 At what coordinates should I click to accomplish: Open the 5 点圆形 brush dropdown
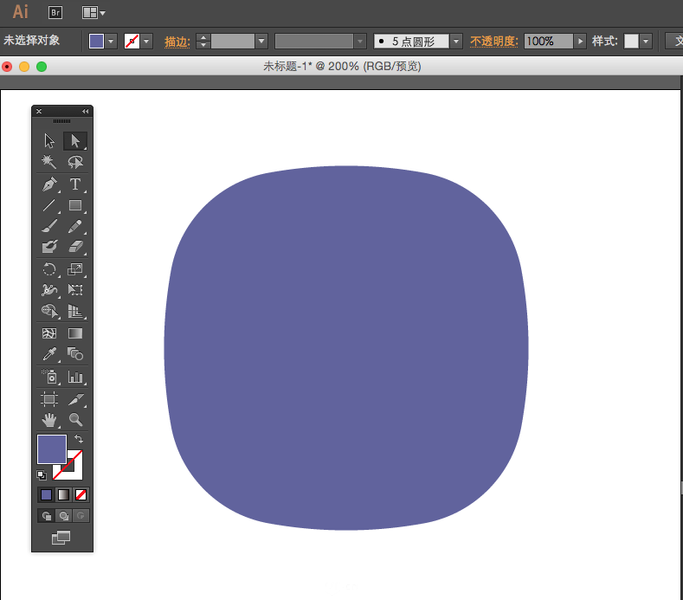click(456, 41)
